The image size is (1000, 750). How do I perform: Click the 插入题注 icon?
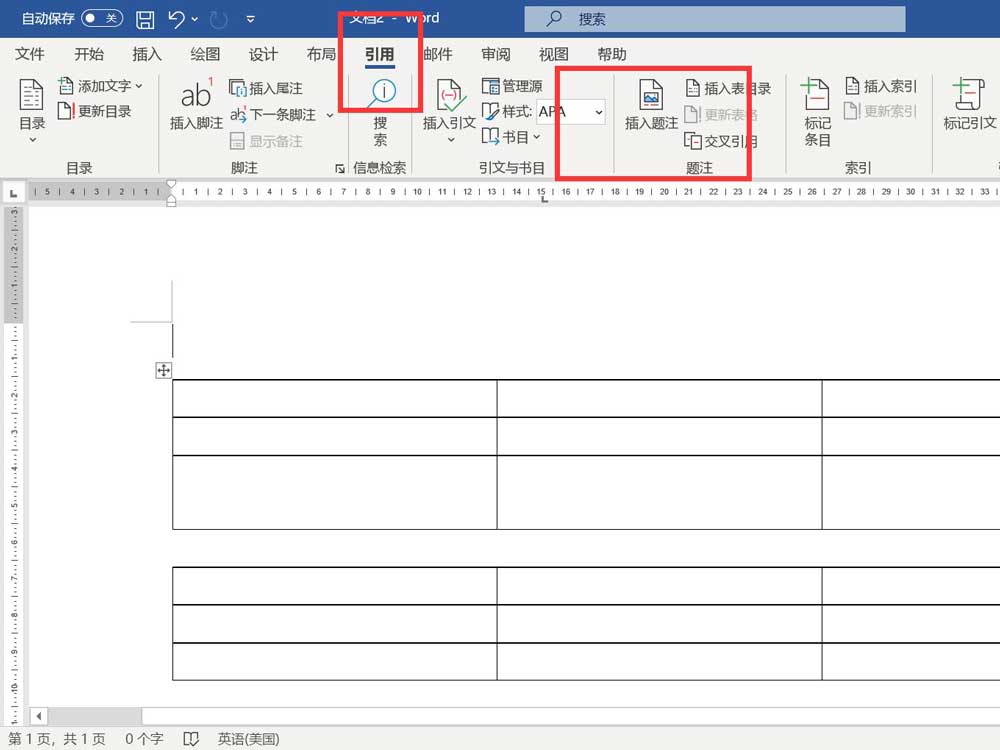(651, 105)
